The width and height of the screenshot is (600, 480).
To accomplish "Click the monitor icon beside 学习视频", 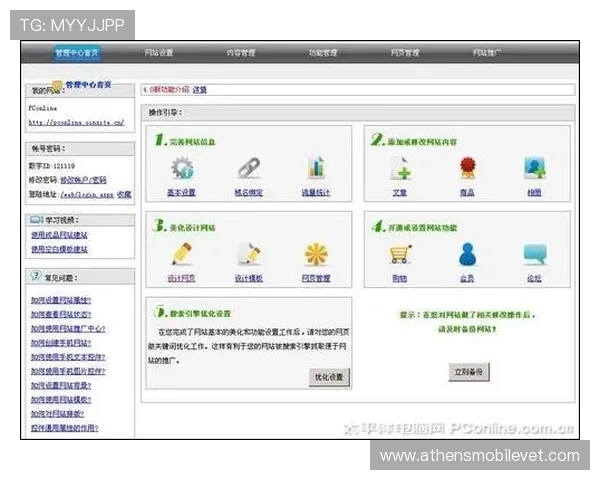I will [x=36, y=220].
